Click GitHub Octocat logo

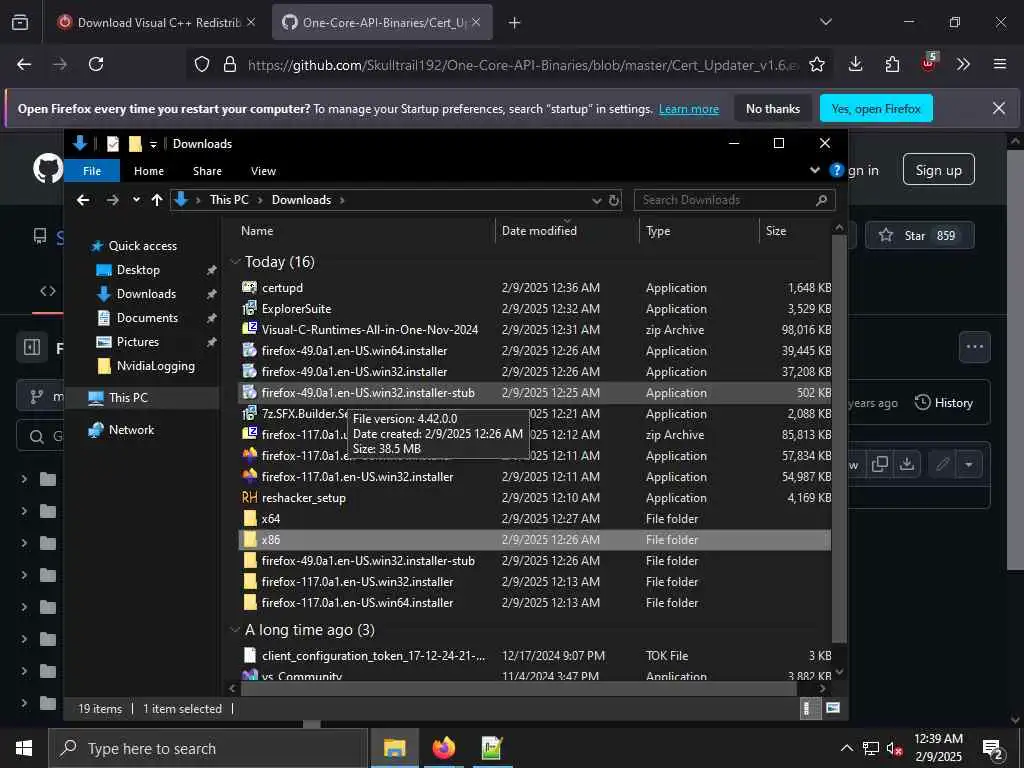[x=48, y=168]
